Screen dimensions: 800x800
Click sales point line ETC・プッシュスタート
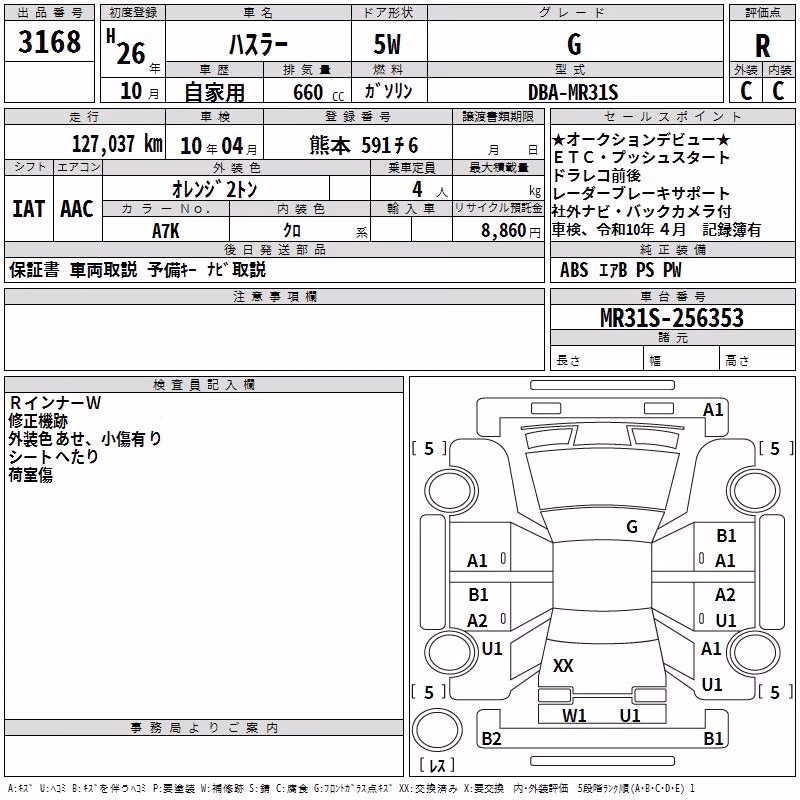(x=641, y=157)
